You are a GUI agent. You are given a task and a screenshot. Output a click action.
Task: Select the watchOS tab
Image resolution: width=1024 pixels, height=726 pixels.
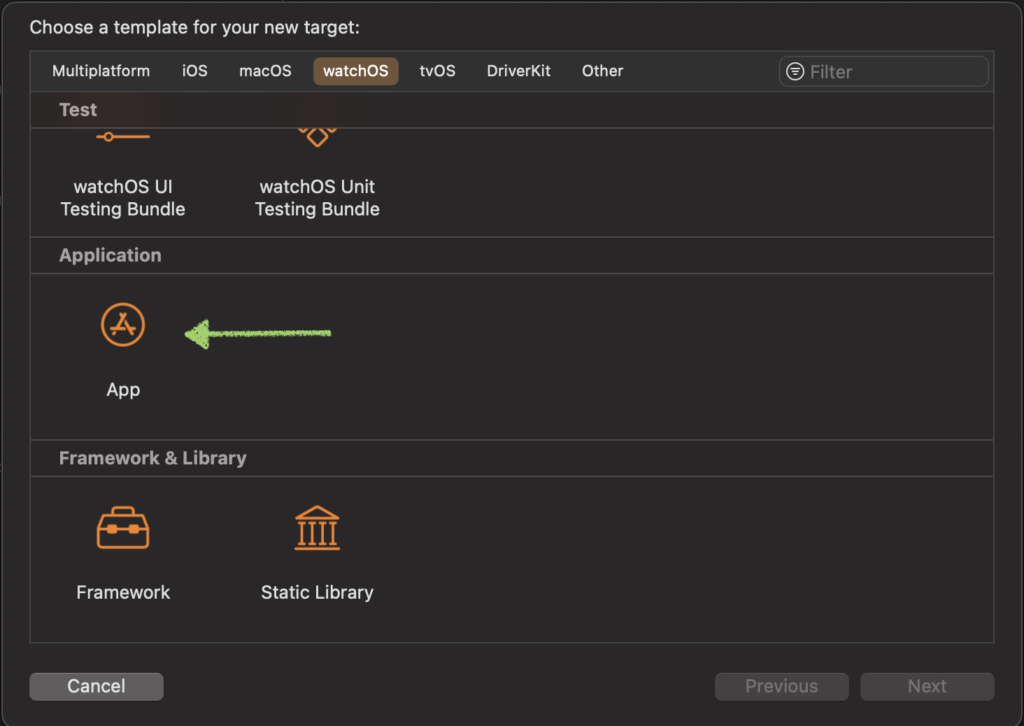355,71
